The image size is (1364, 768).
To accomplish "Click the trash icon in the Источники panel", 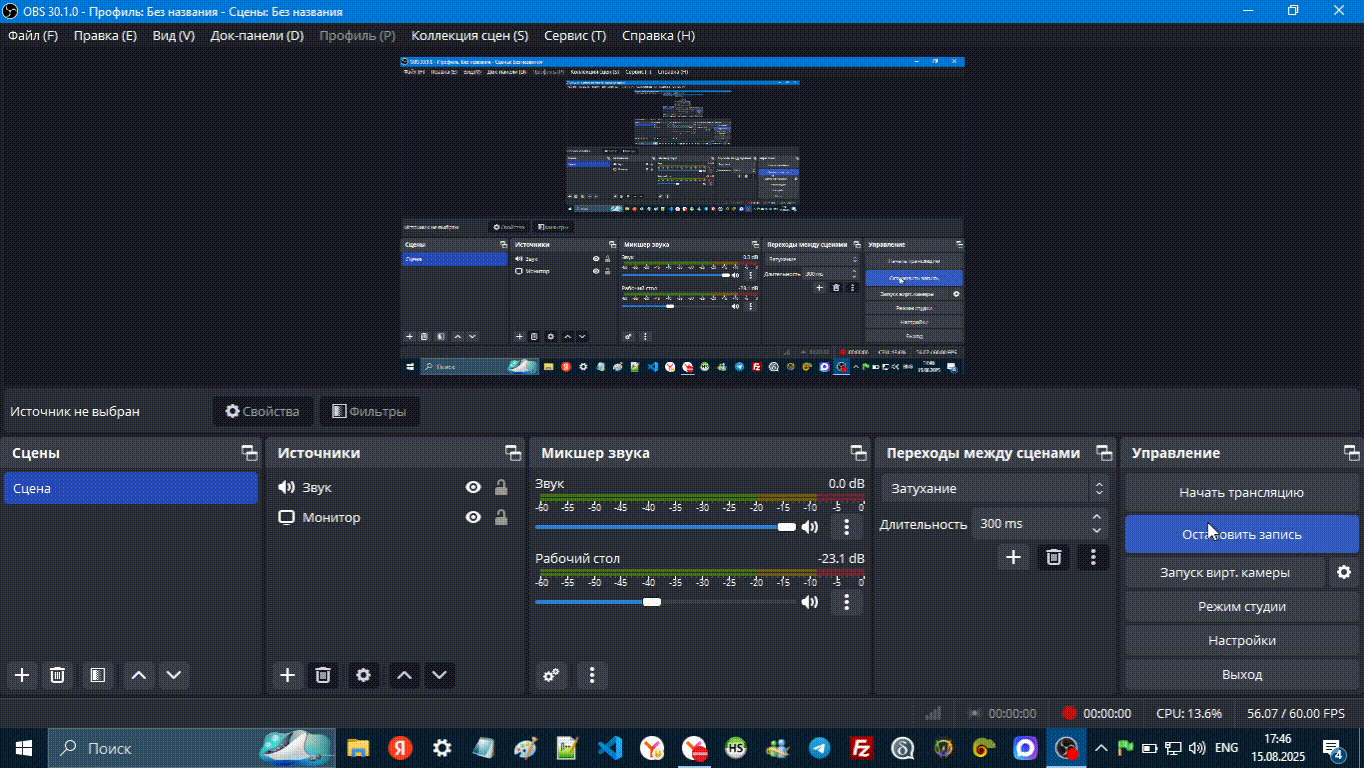I will [323, 675].
